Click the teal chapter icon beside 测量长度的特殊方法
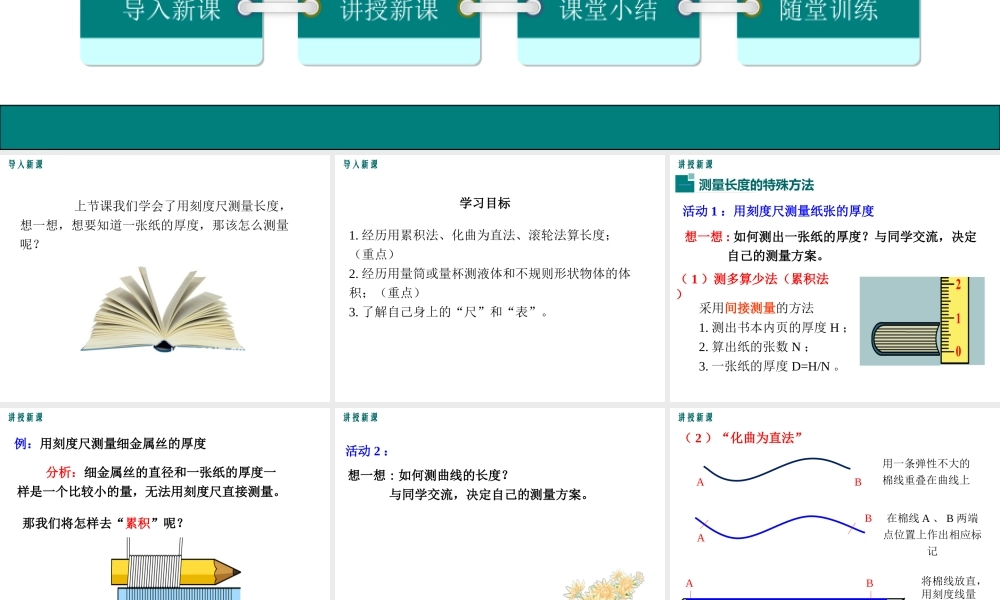 tap(686, 184)
